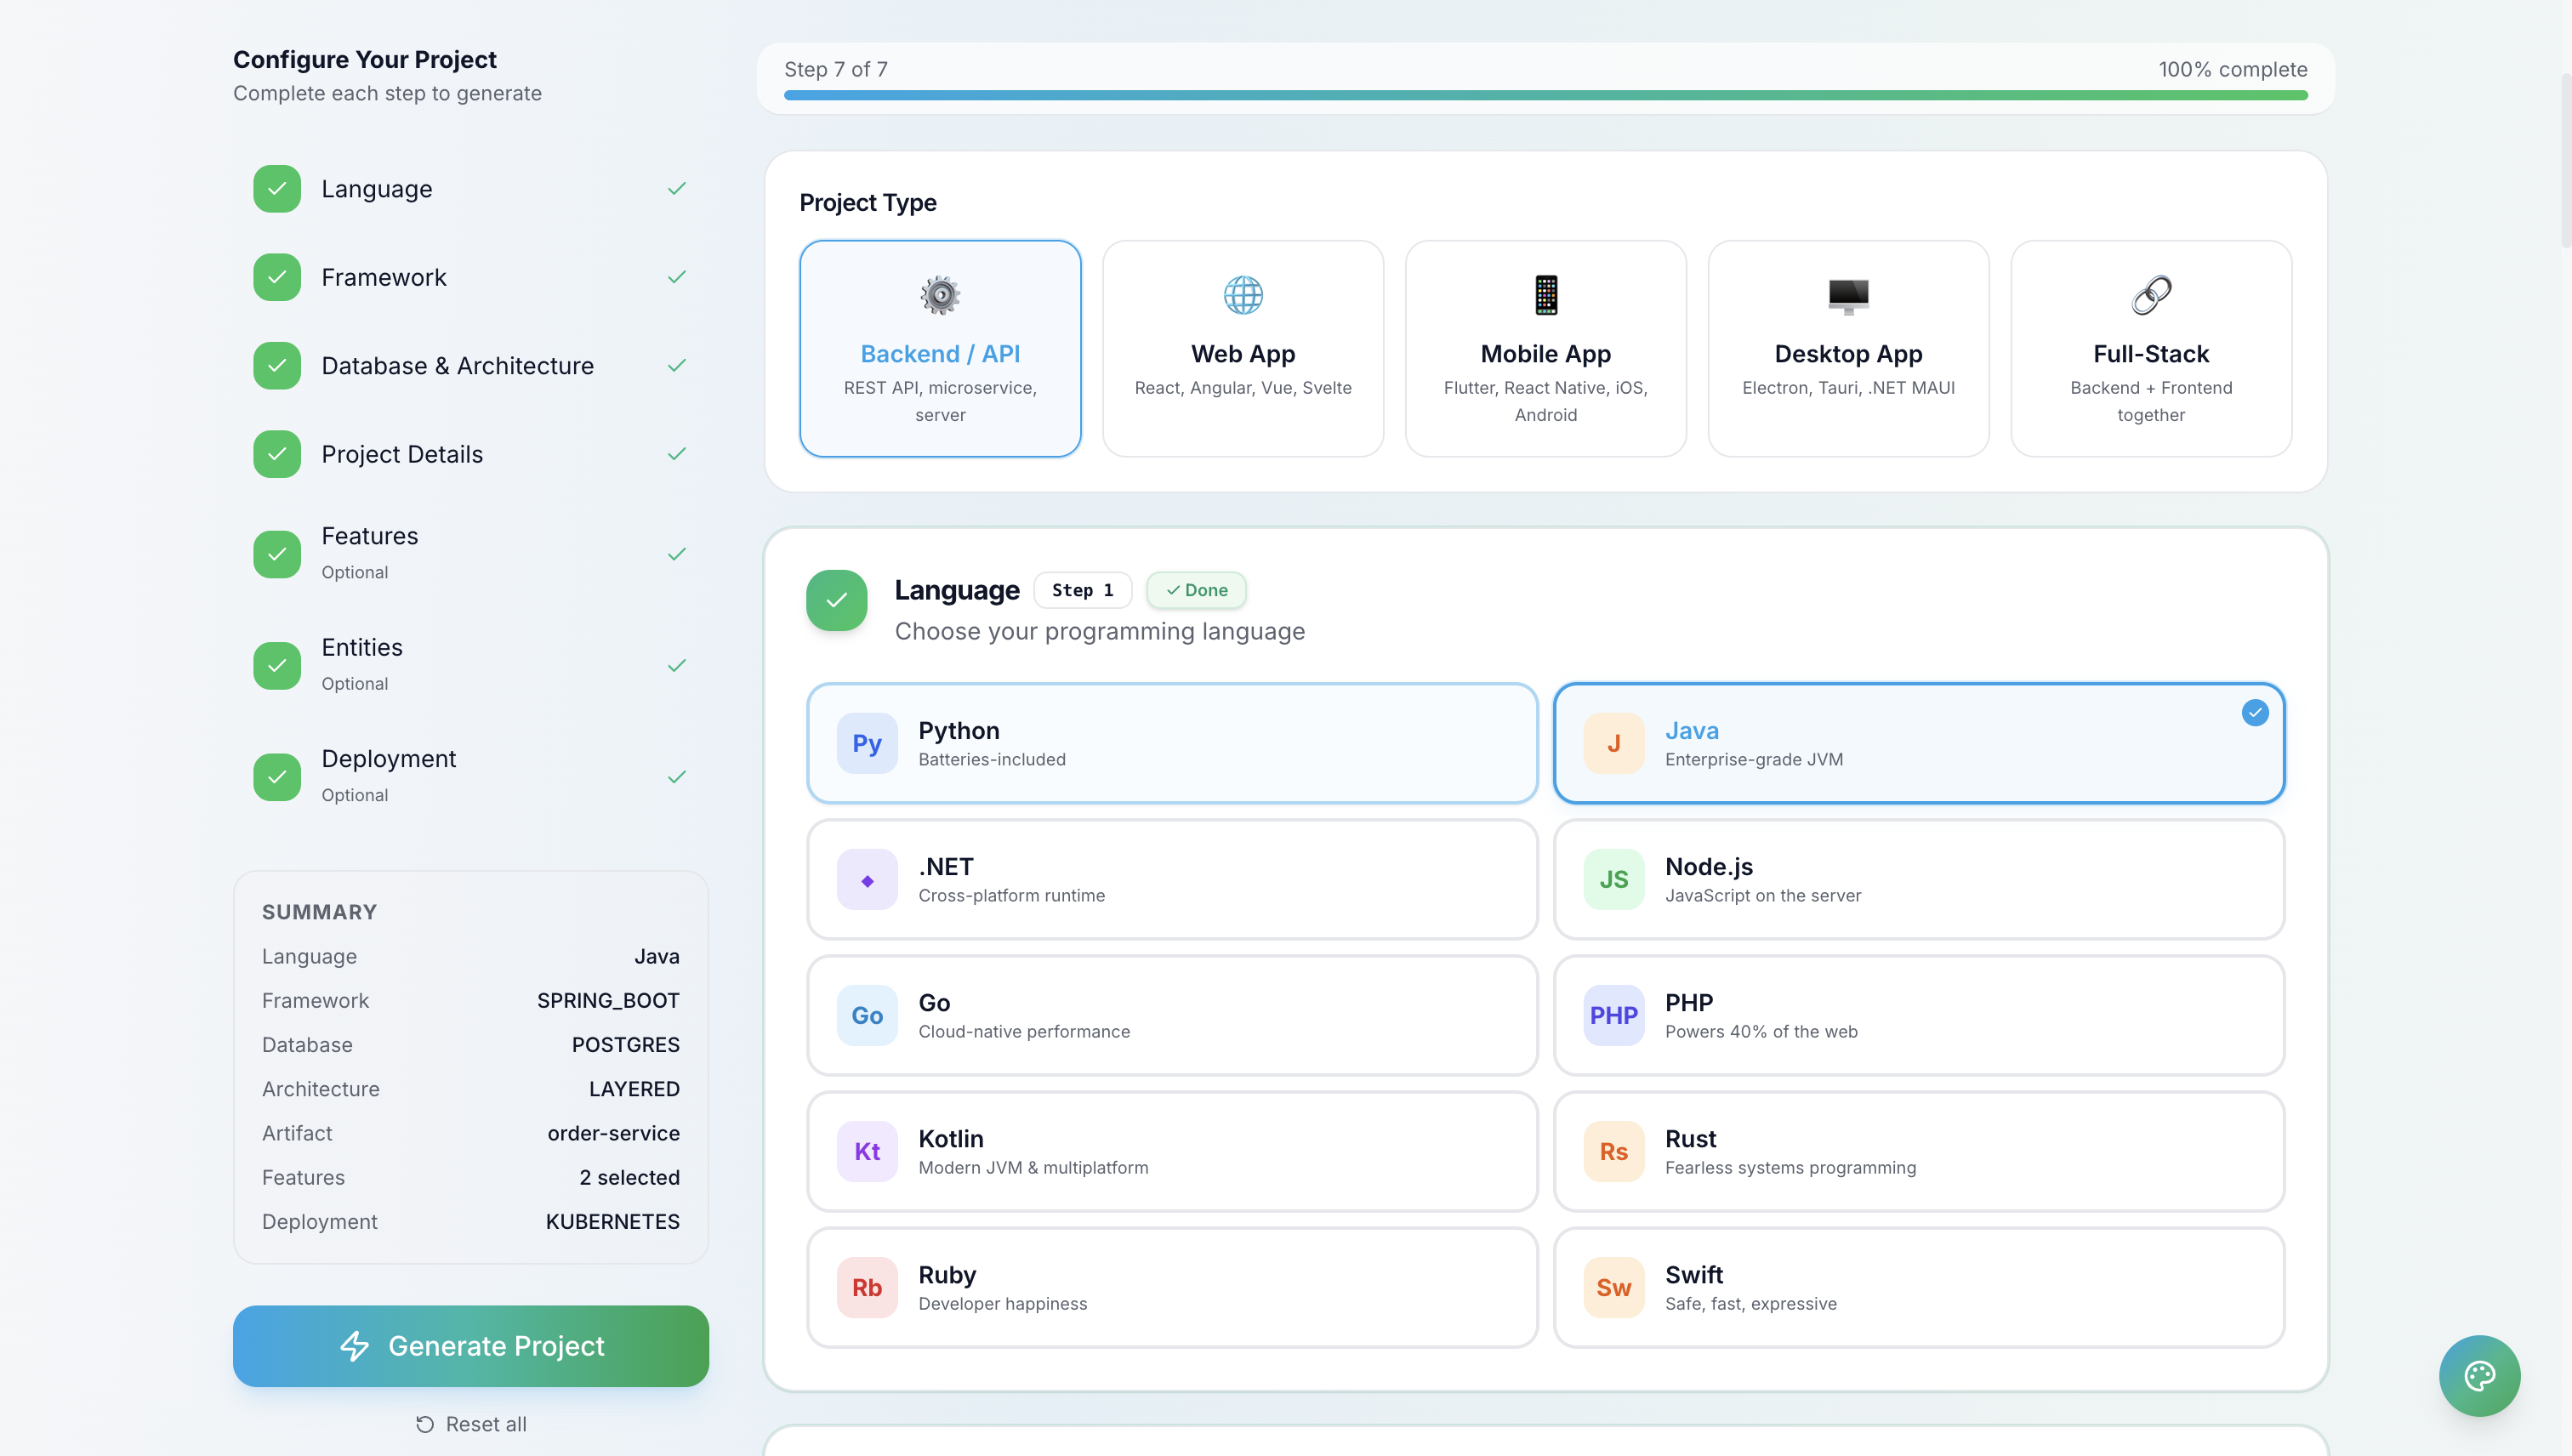Go to the Framework step in sidebar
Image resolution: width=2572 pixels, height=1456 pixels.
coord(470,277)
